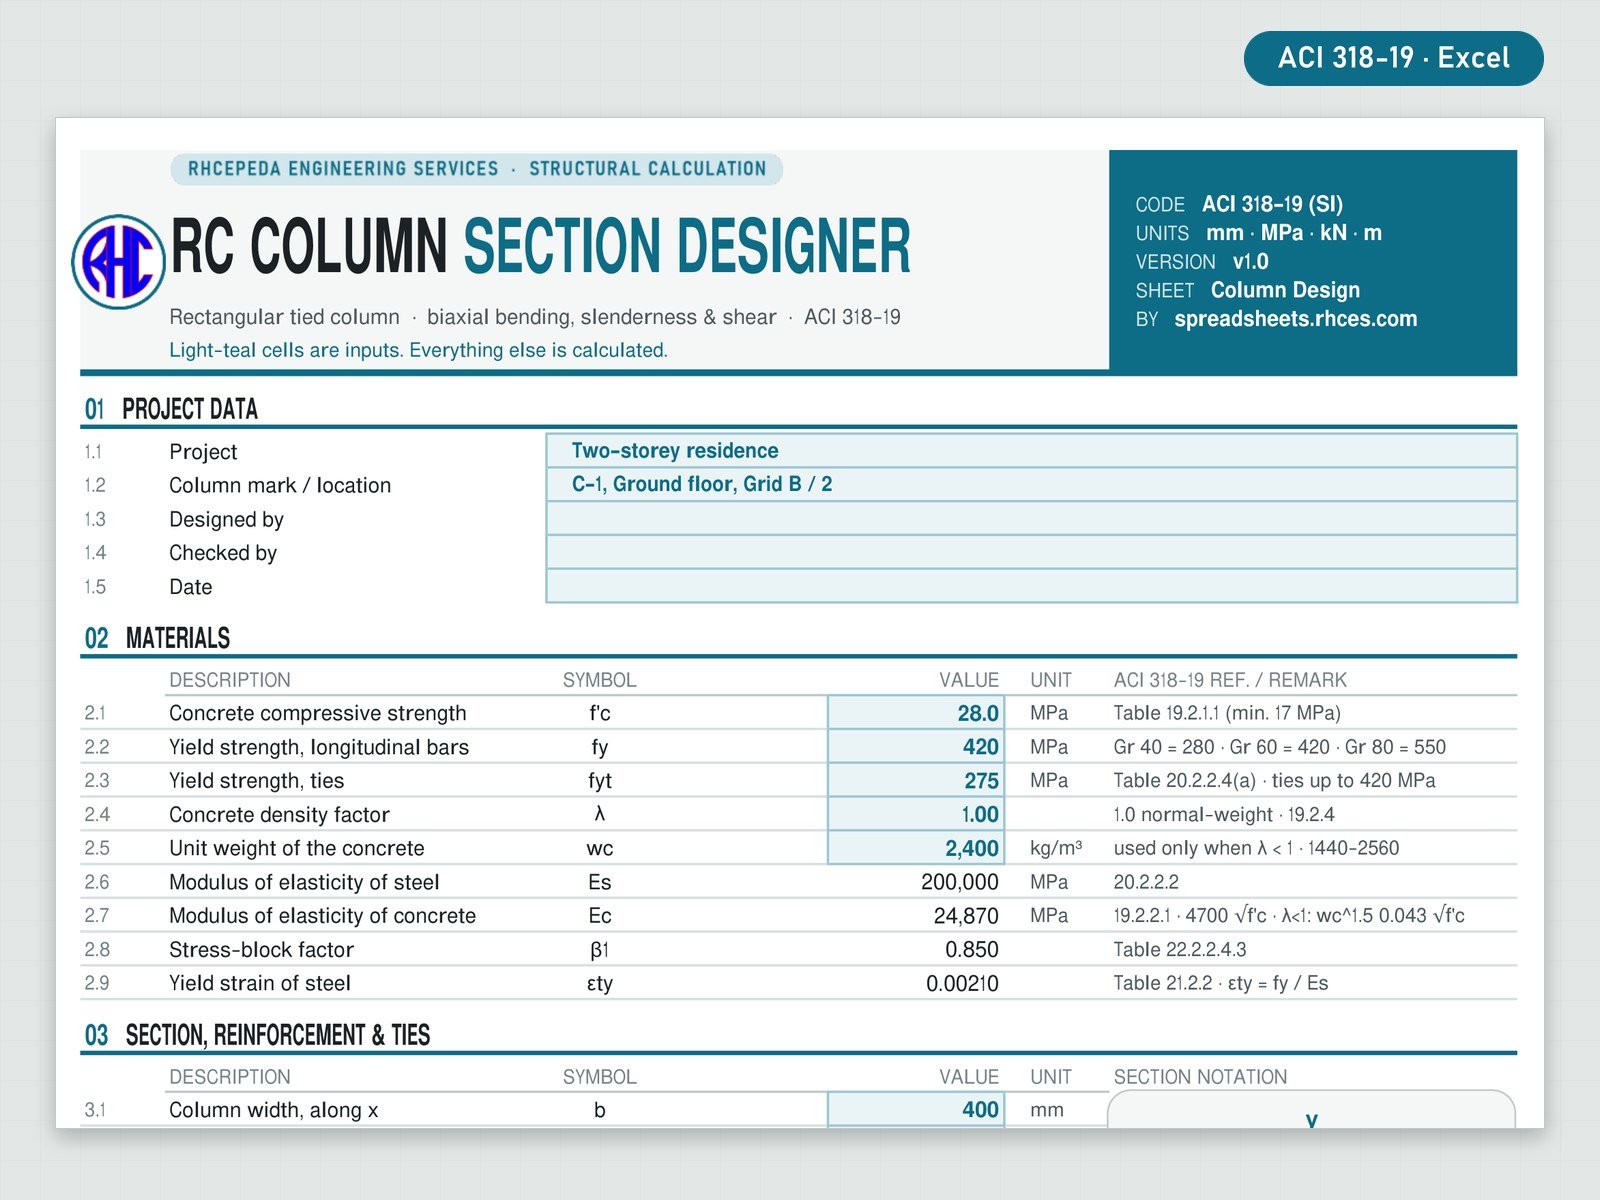Click the kg/m³ unit in row 2.5
1600x1200 pixels.
point(1056,848)
